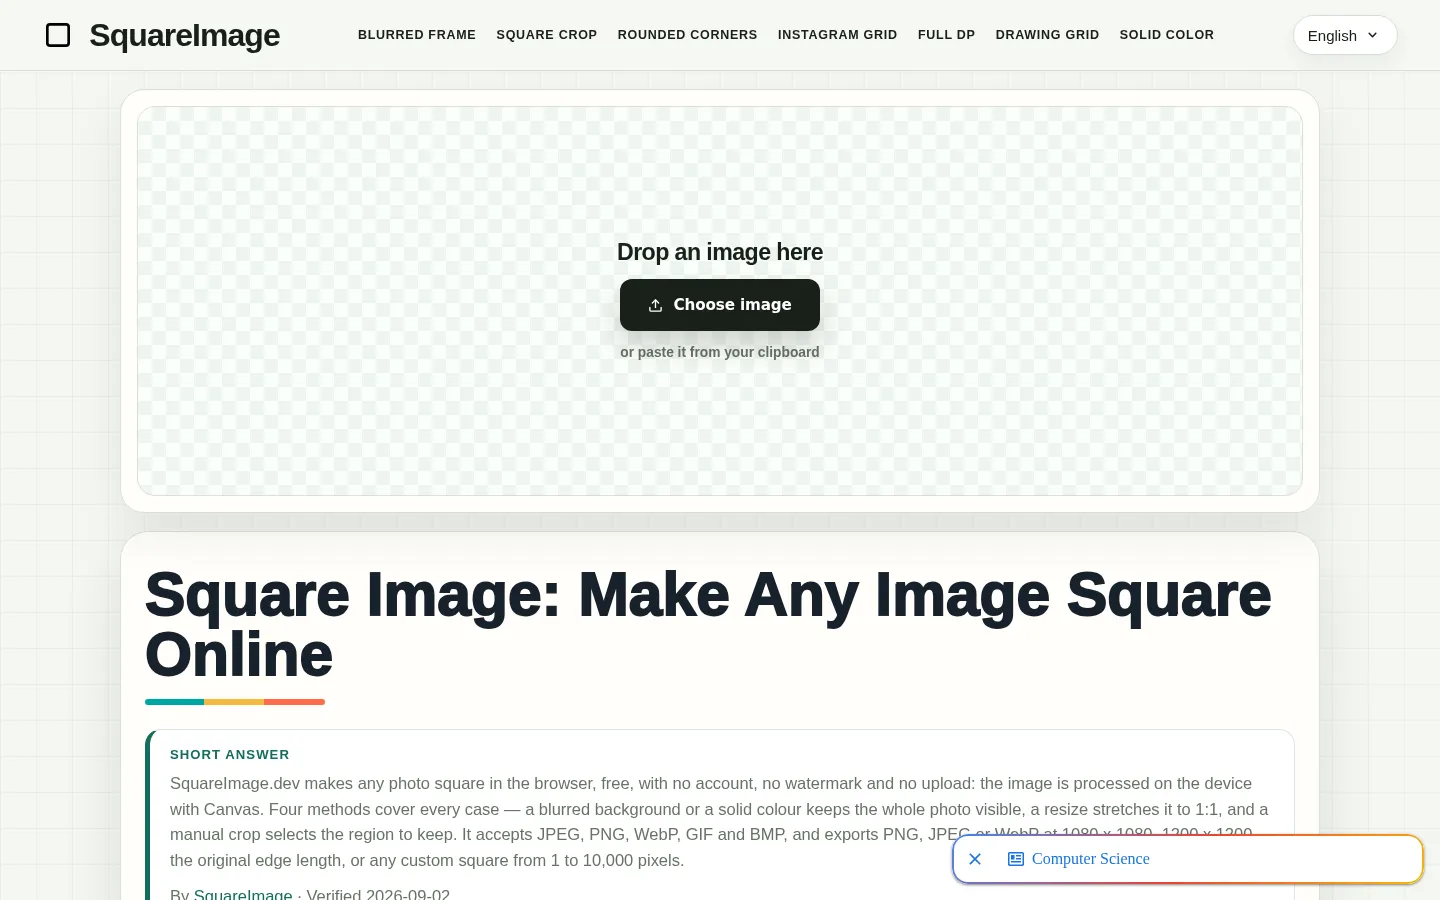Image resolution: width=1440 pixels, height=900 pixels.
Task: Click the 'Drop an image here' text
Action: click(x=720, y=252)
